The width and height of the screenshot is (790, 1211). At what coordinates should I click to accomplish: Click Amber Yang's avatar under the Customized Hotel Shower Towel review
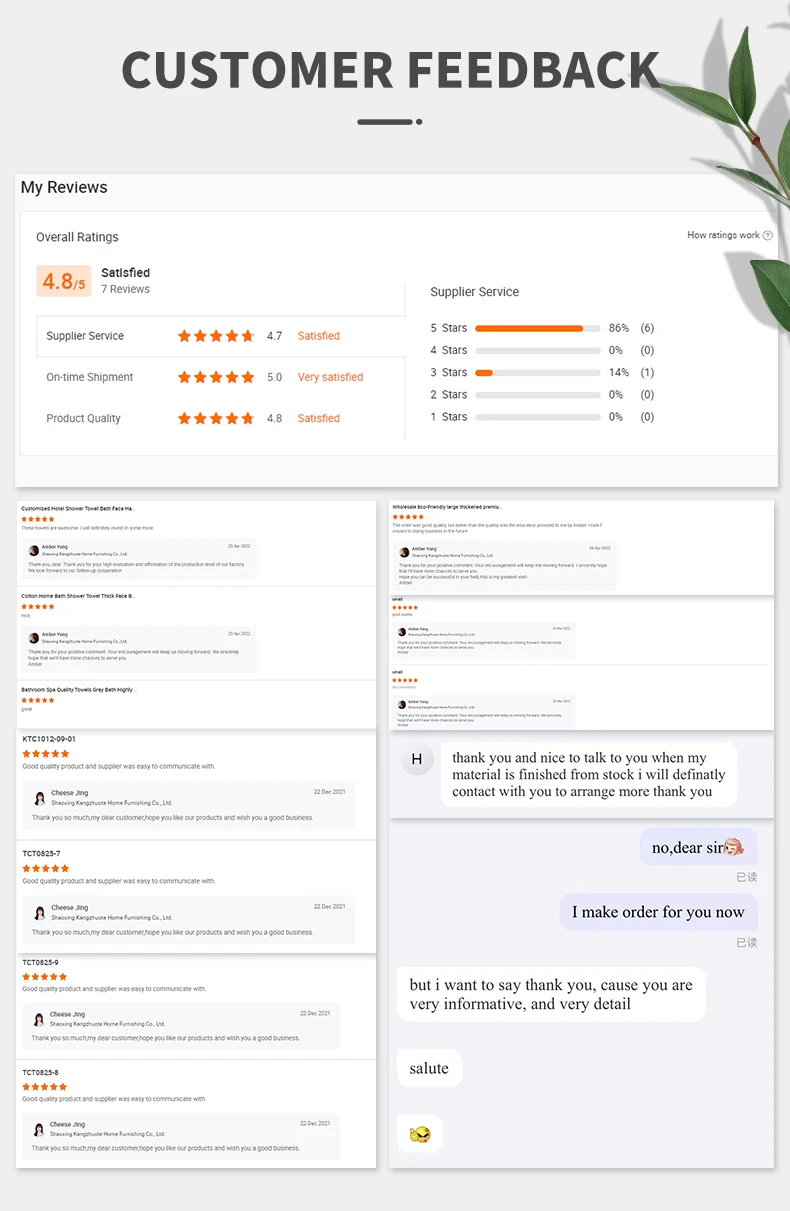point(34,550)
